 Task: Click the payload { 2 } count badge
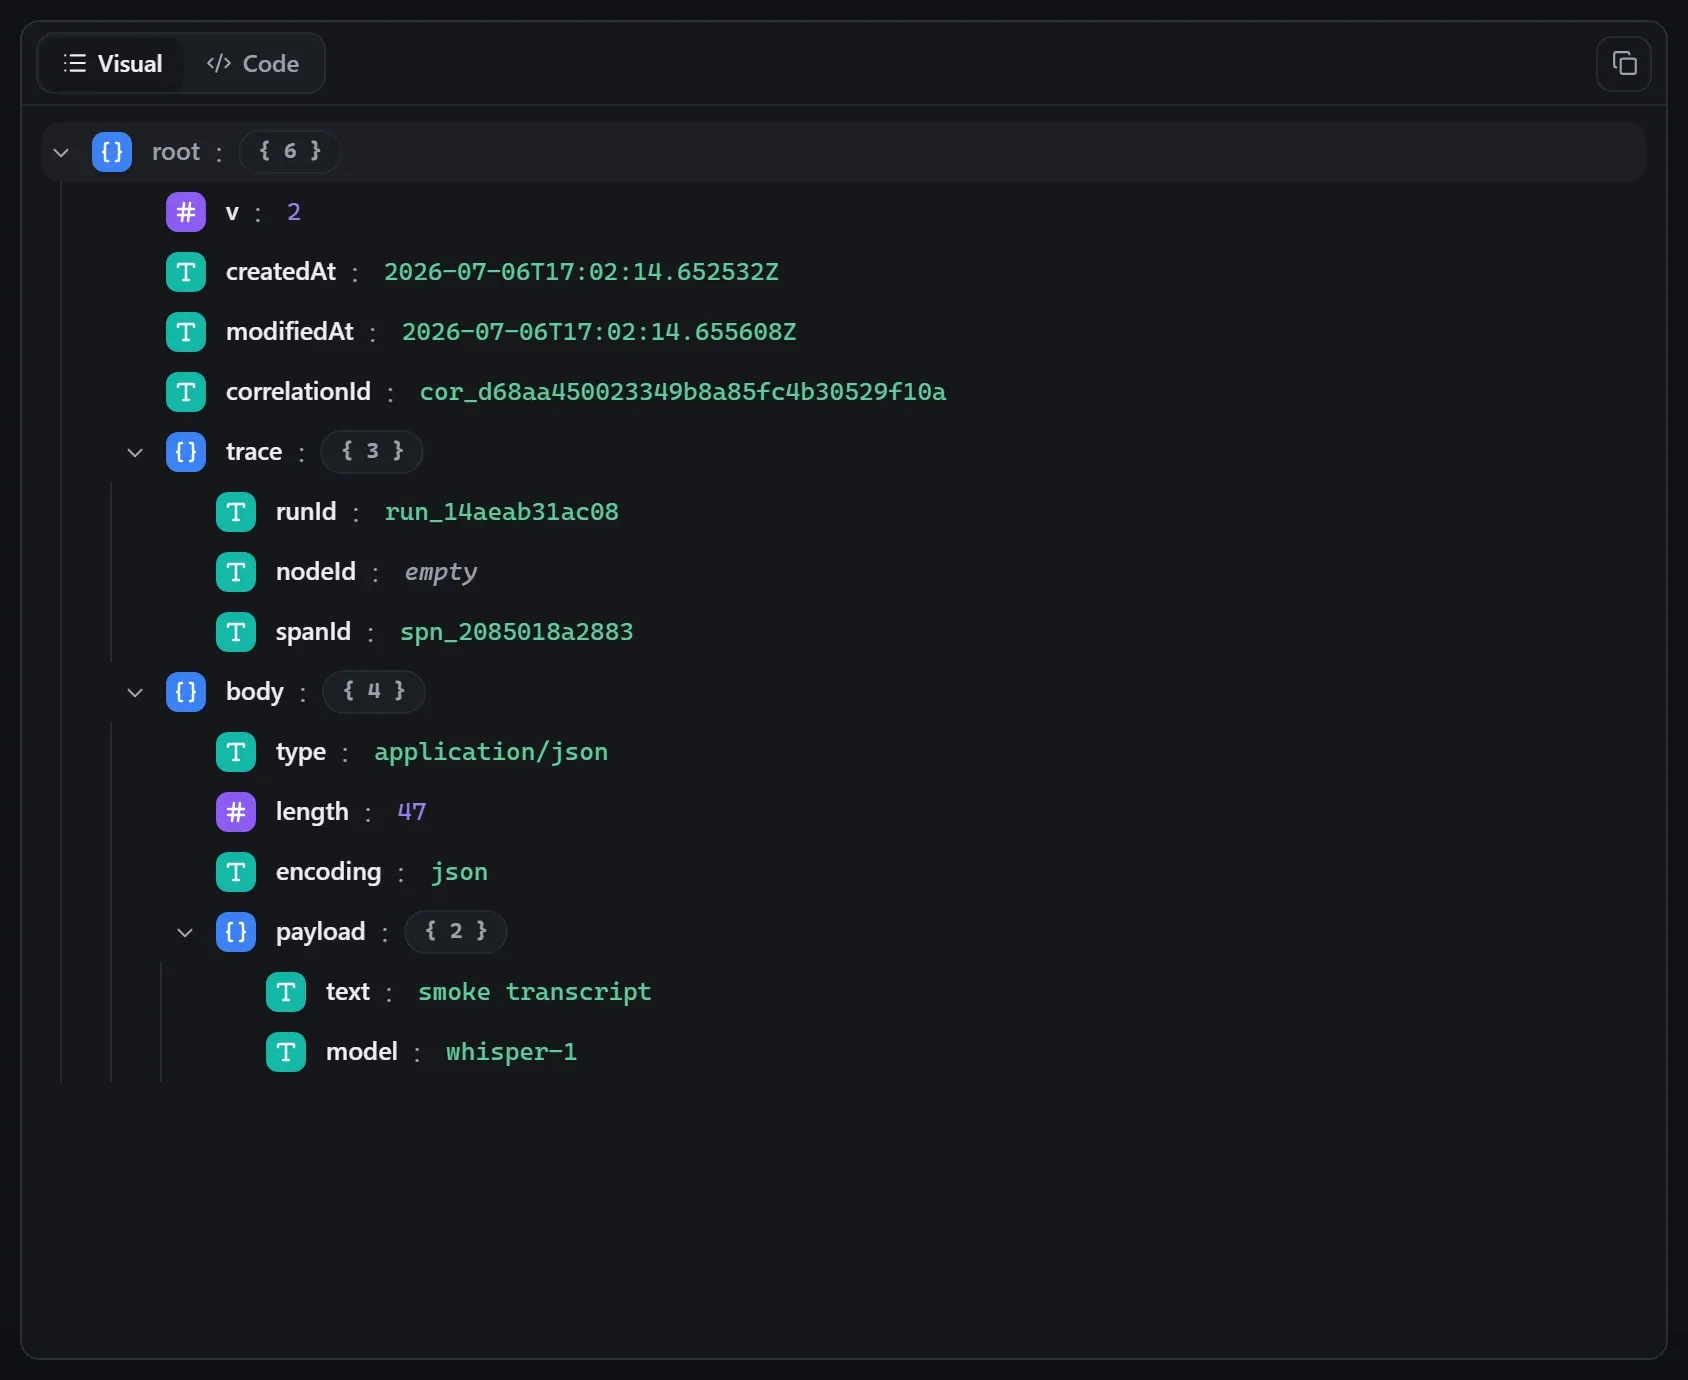tap(456, 931)
